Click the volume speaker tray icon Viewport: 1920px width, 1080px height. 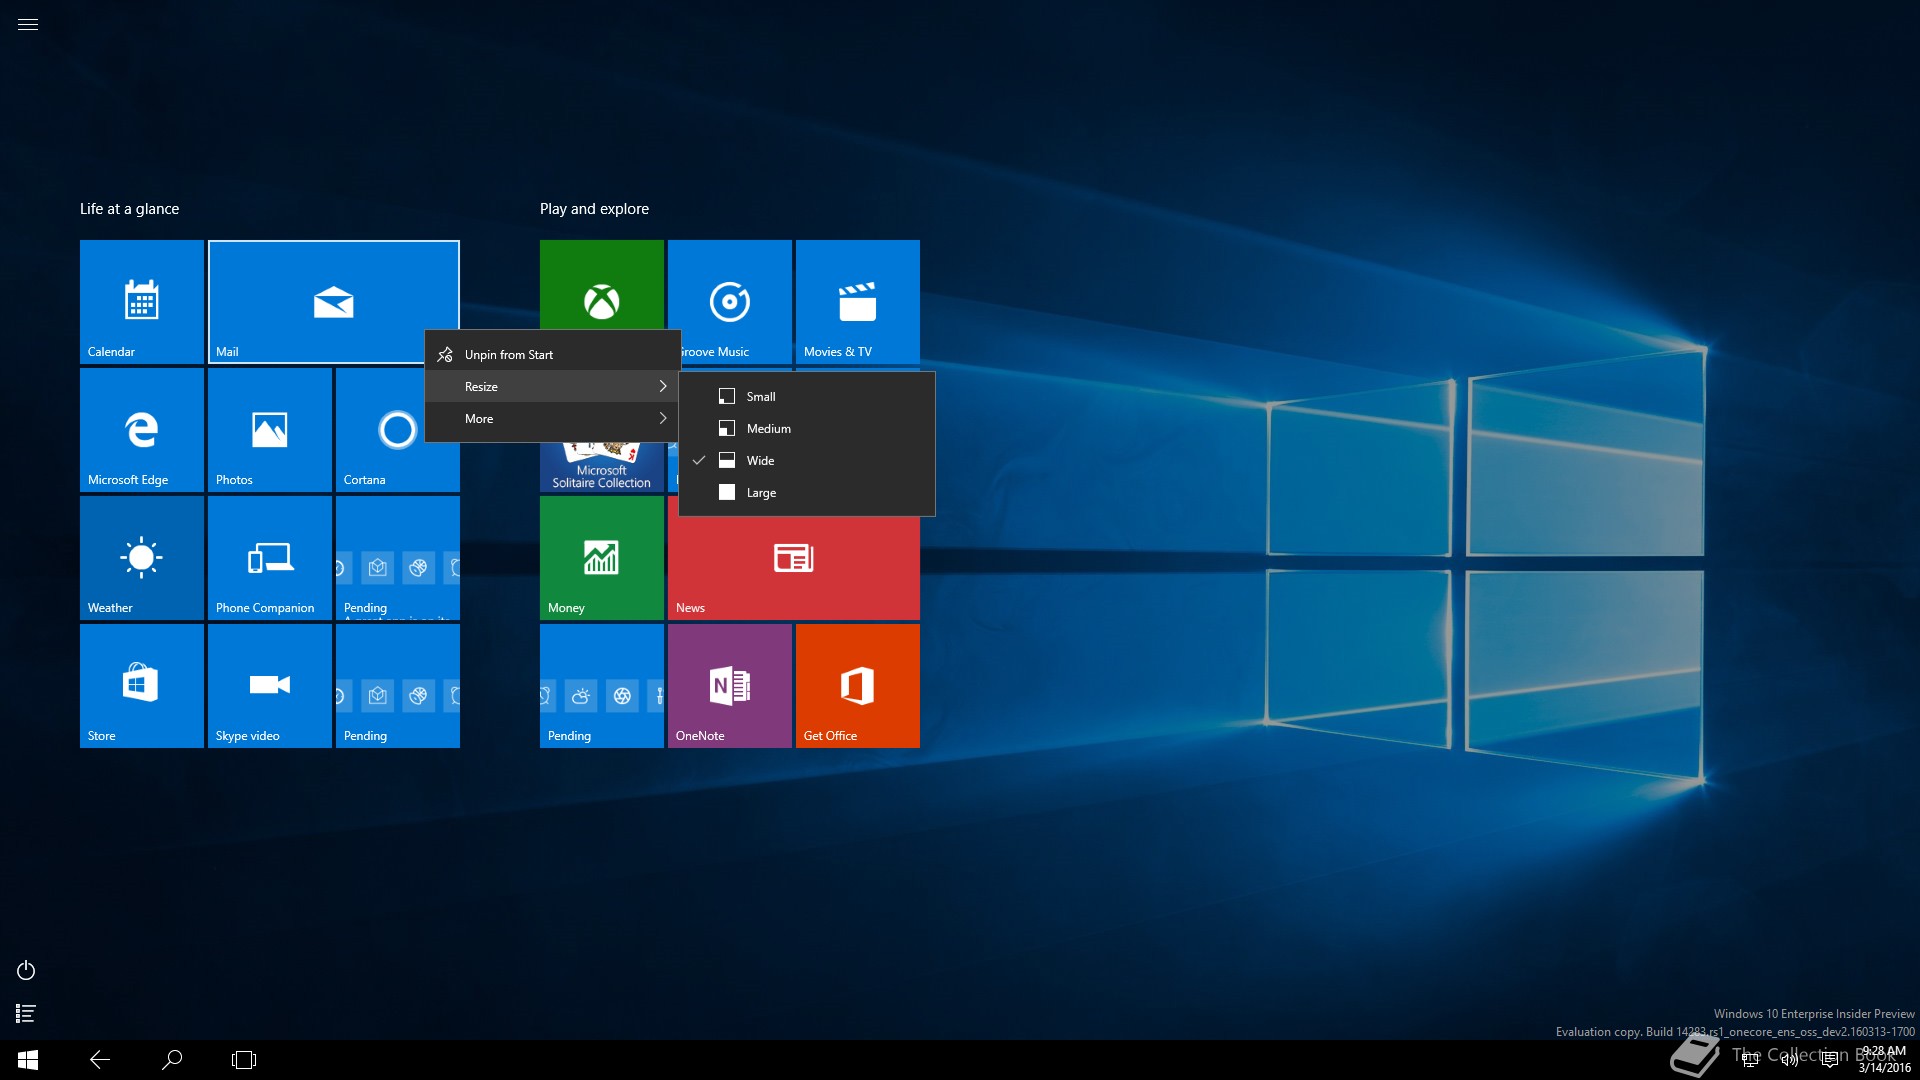click(x=1790, y=1060)
